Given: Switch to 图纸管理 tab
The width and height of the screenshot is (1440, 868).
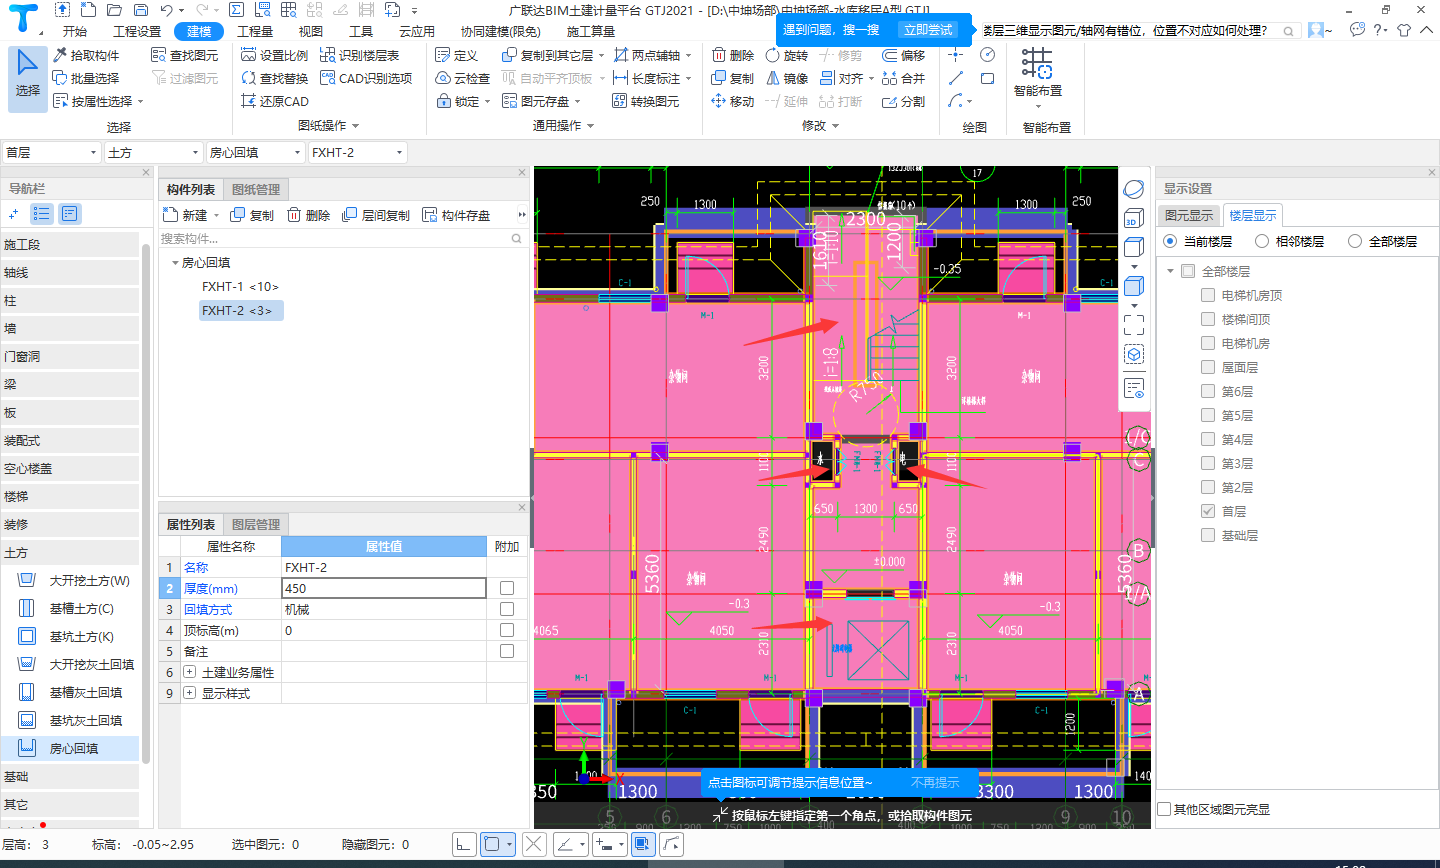Looking at the screenshot, I should tap(256, 189).
